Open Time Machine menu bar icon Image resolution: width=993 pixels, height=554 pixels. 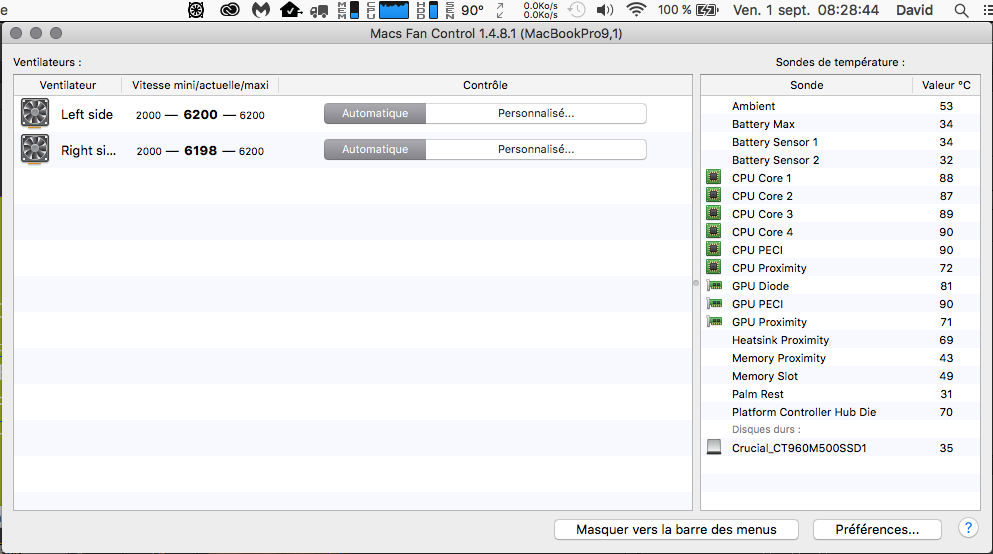(x=576, y=10)
